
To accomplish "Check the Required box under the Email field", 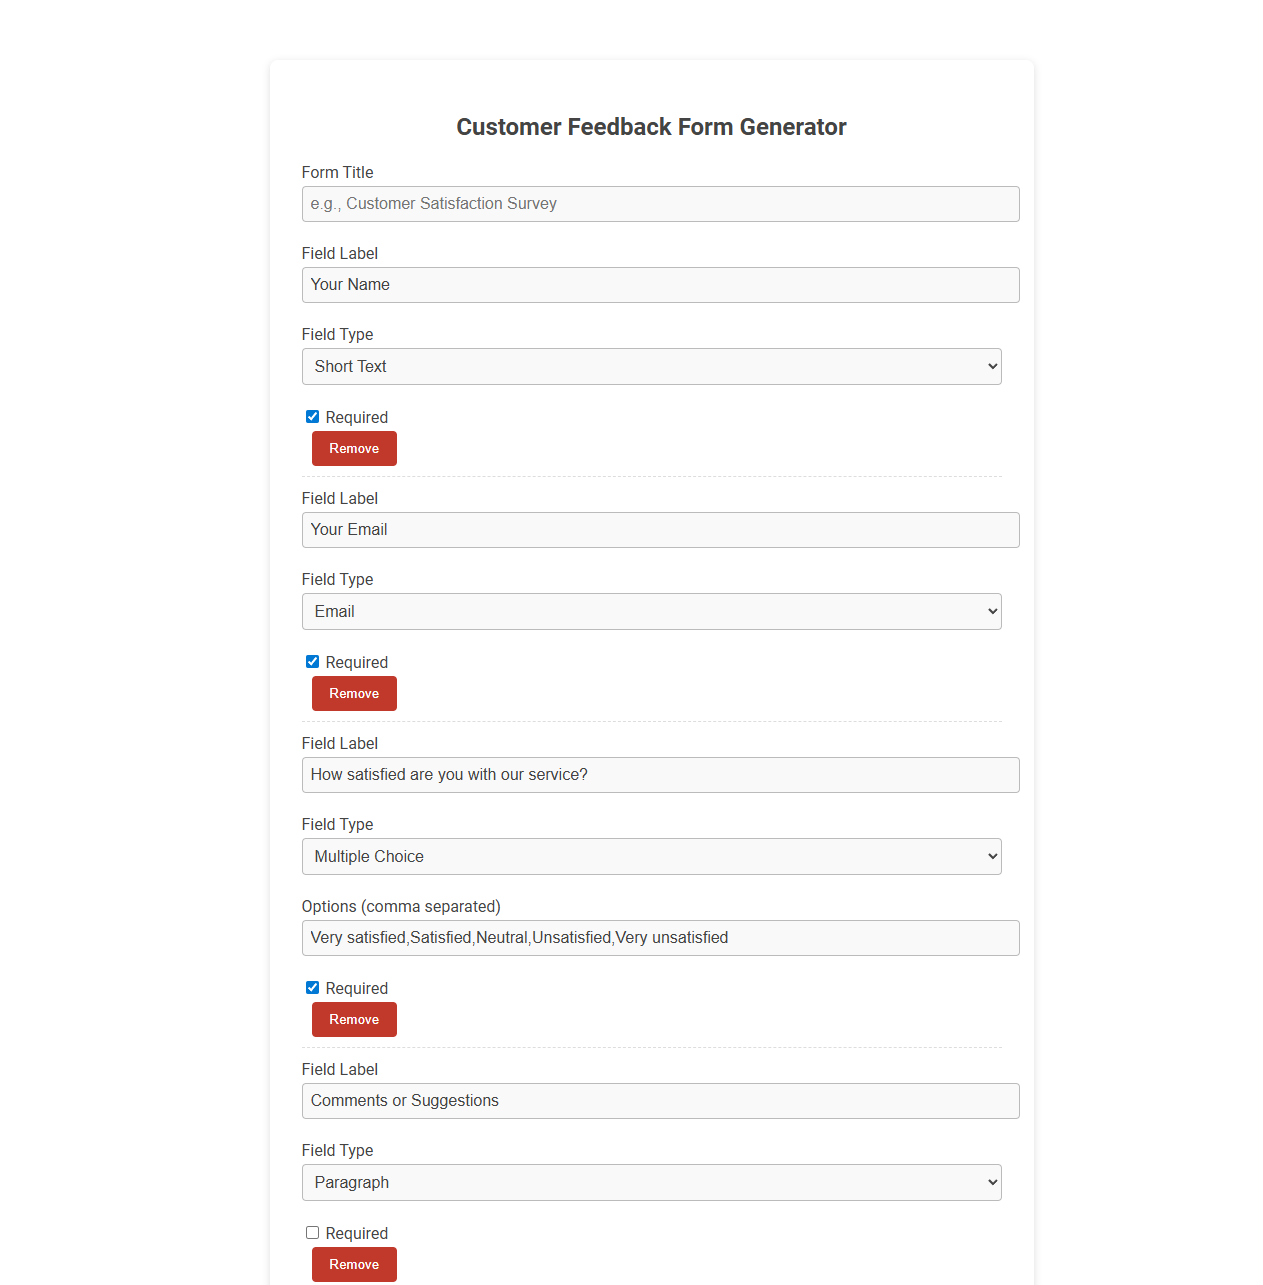I will (x=312, y=661).
